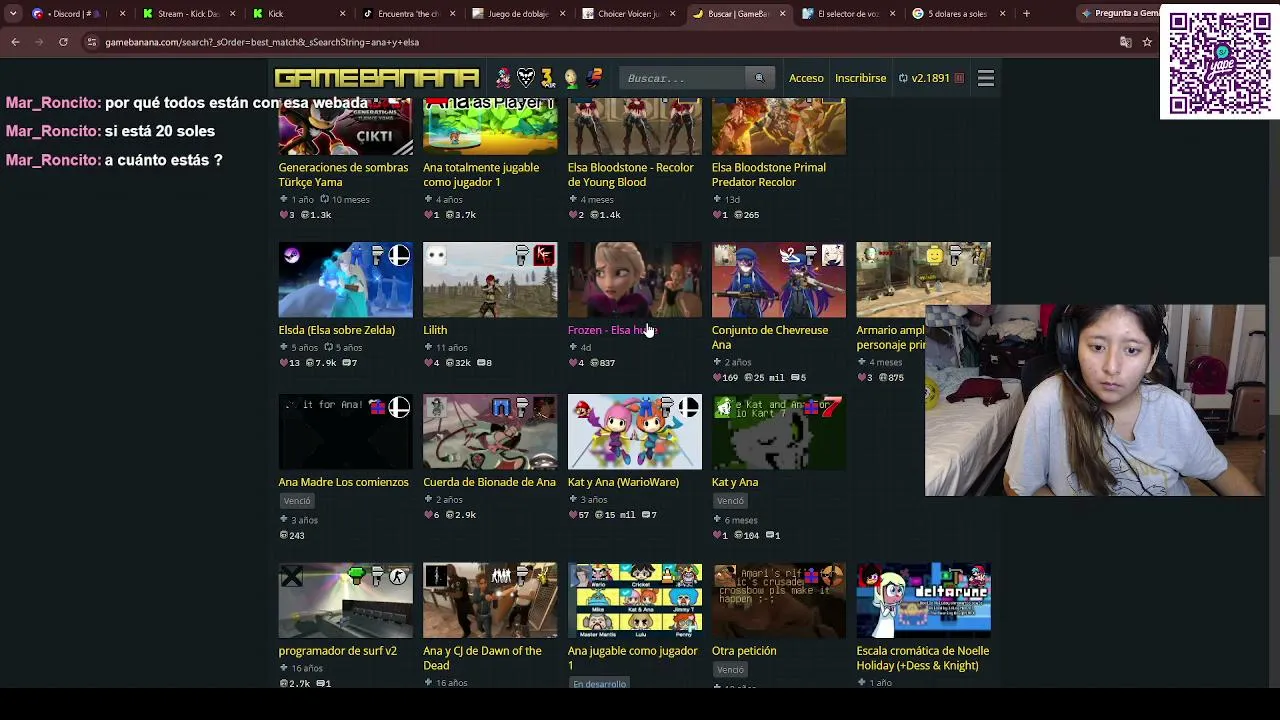1280x720 pixels.
Task: Open Escala cromática de Noelle Holiday link
Action: pyautogui.click(x=922, y=658)
